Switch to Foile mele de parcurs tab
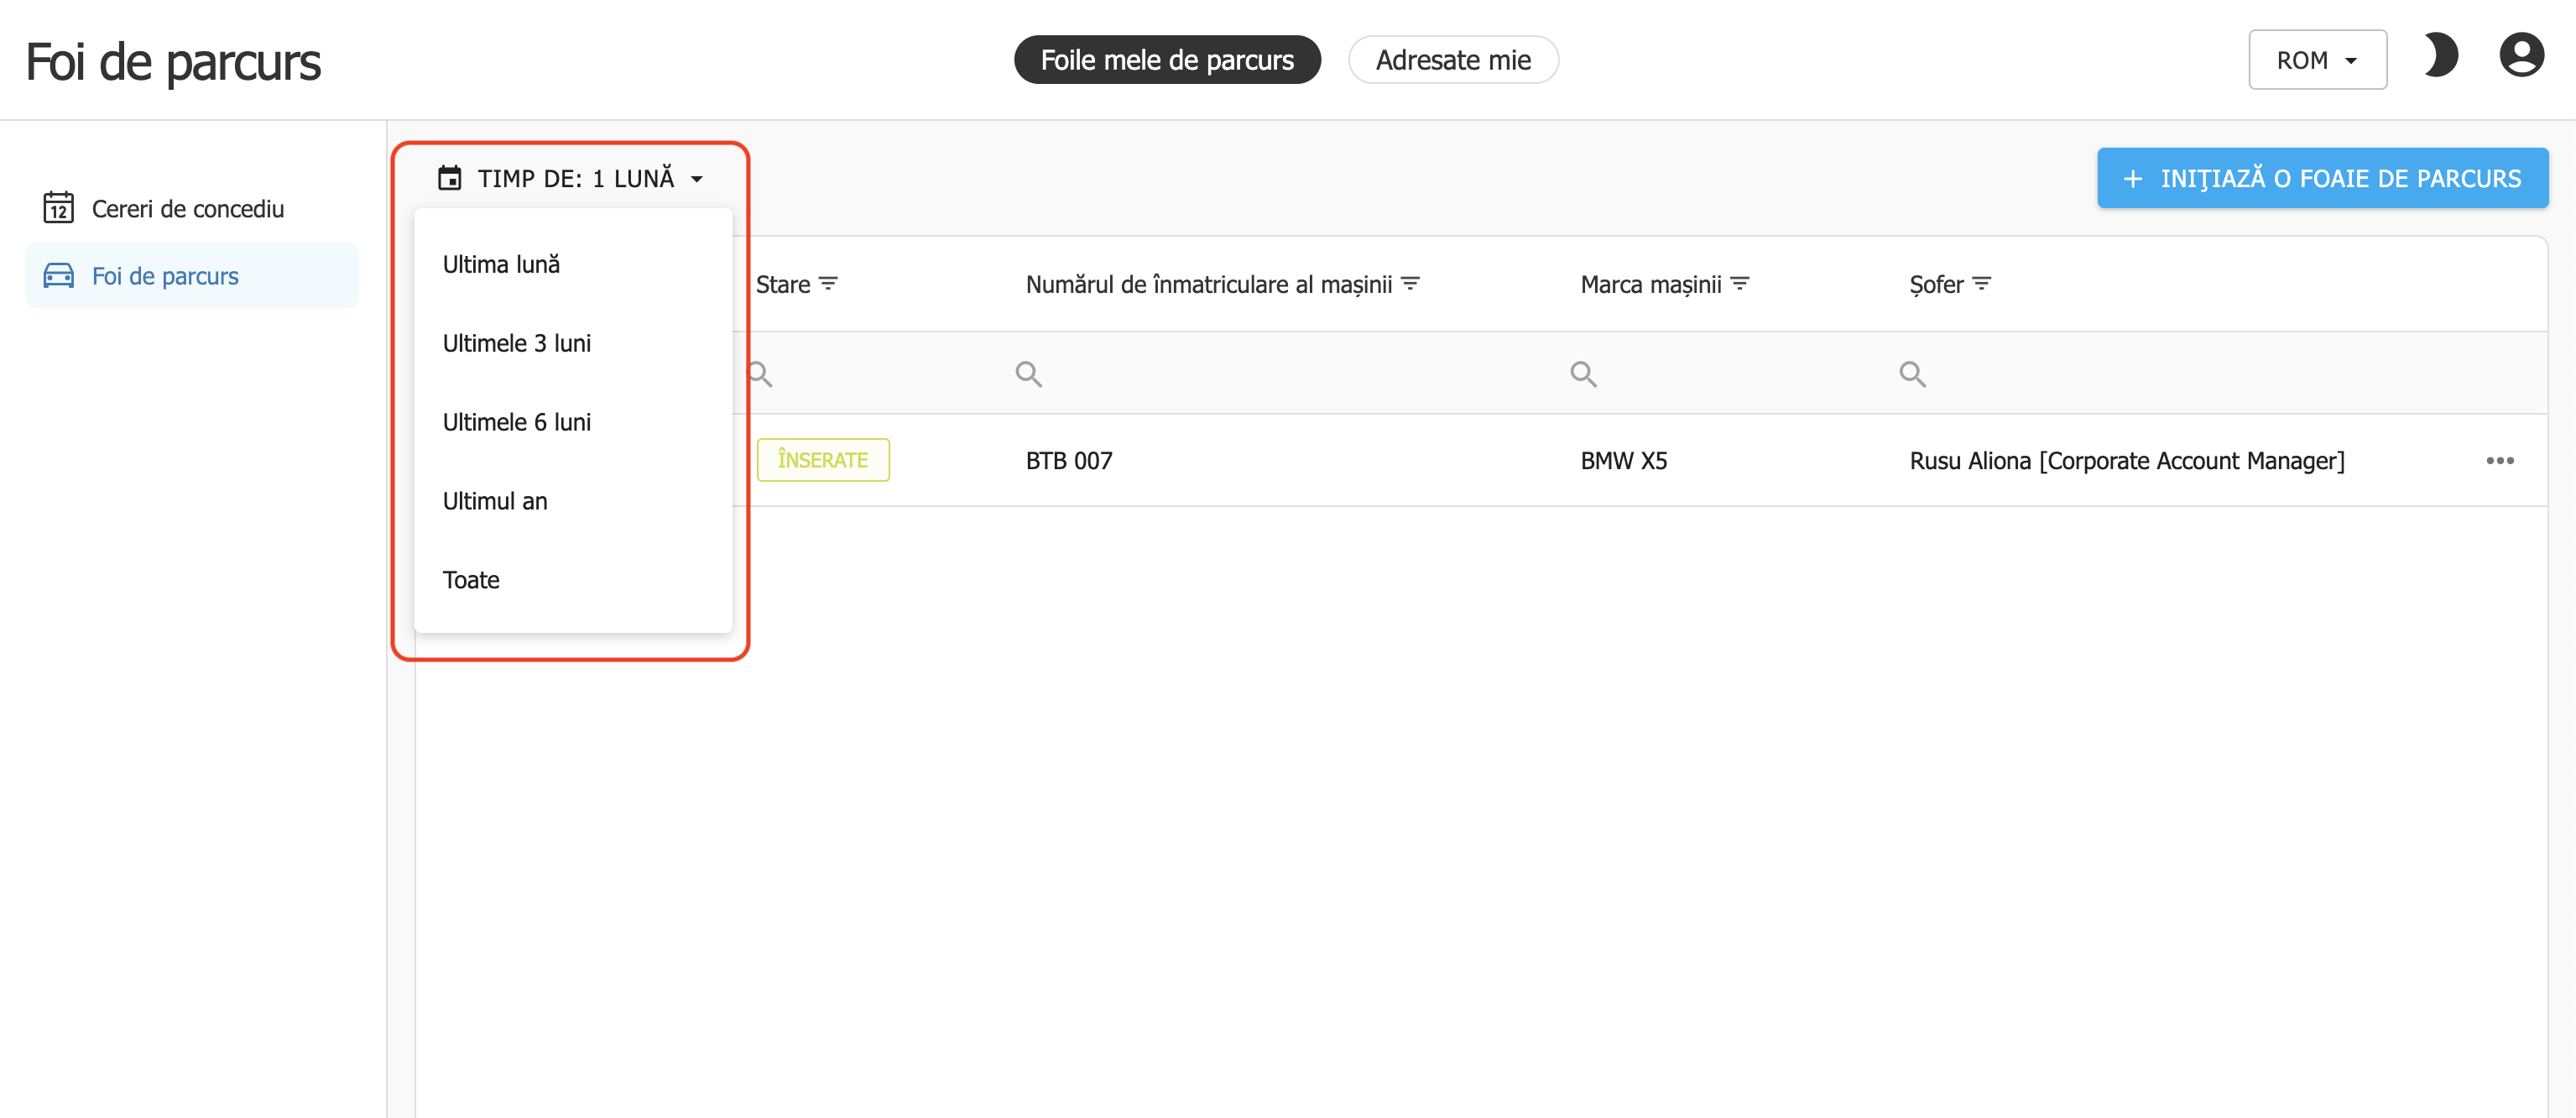 tap(1166, 60)
